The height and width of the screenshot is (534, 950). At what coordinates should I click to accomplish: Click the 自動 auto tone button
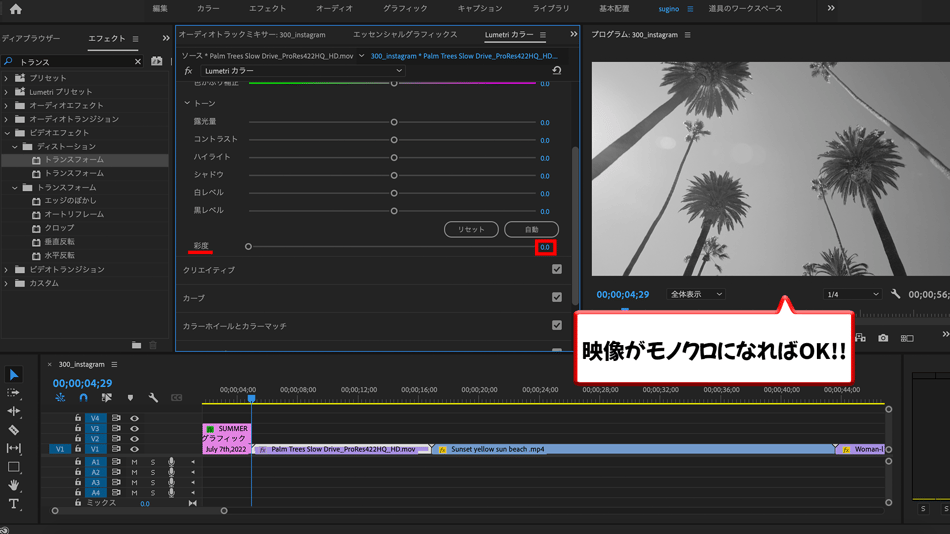pyautogui.click(x=531, y=229)
